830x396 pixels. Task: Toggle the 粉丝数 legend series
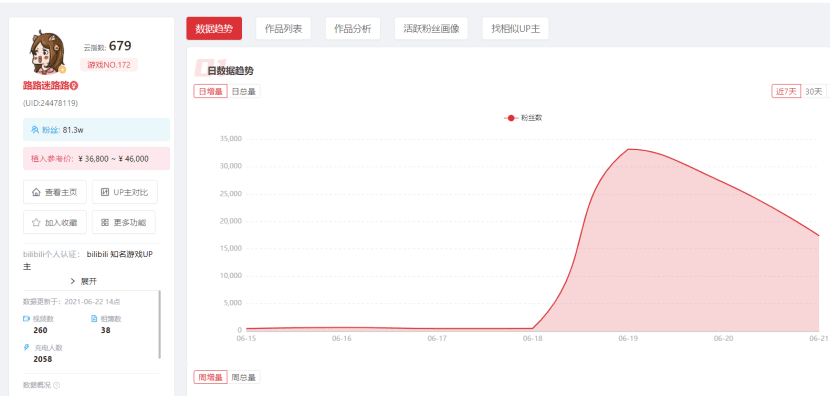[x=523, y=118]
